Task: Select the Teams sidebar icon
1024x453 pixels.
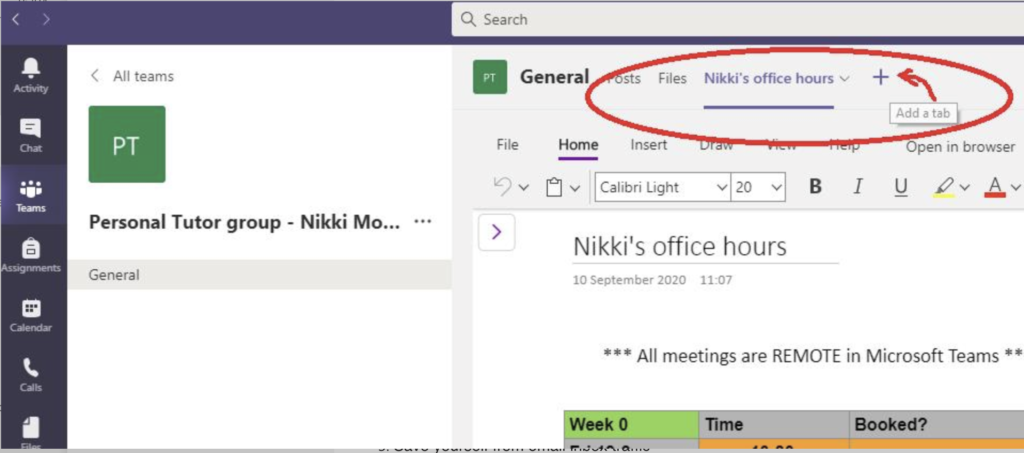Action: pyautogui.click(x=31, y=195)
